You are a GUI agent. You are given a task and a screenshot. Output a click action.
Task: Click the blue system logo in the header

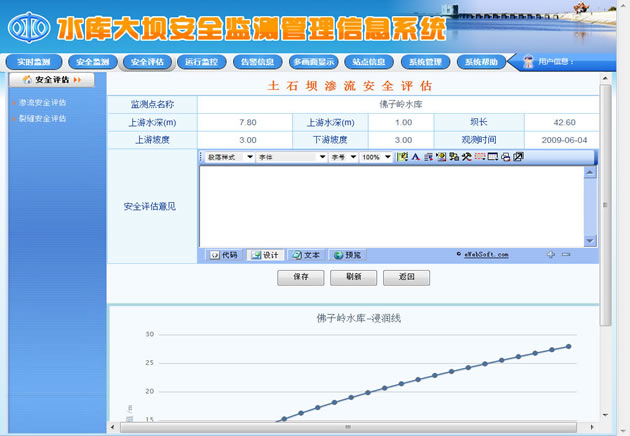[x=29, y=27]
